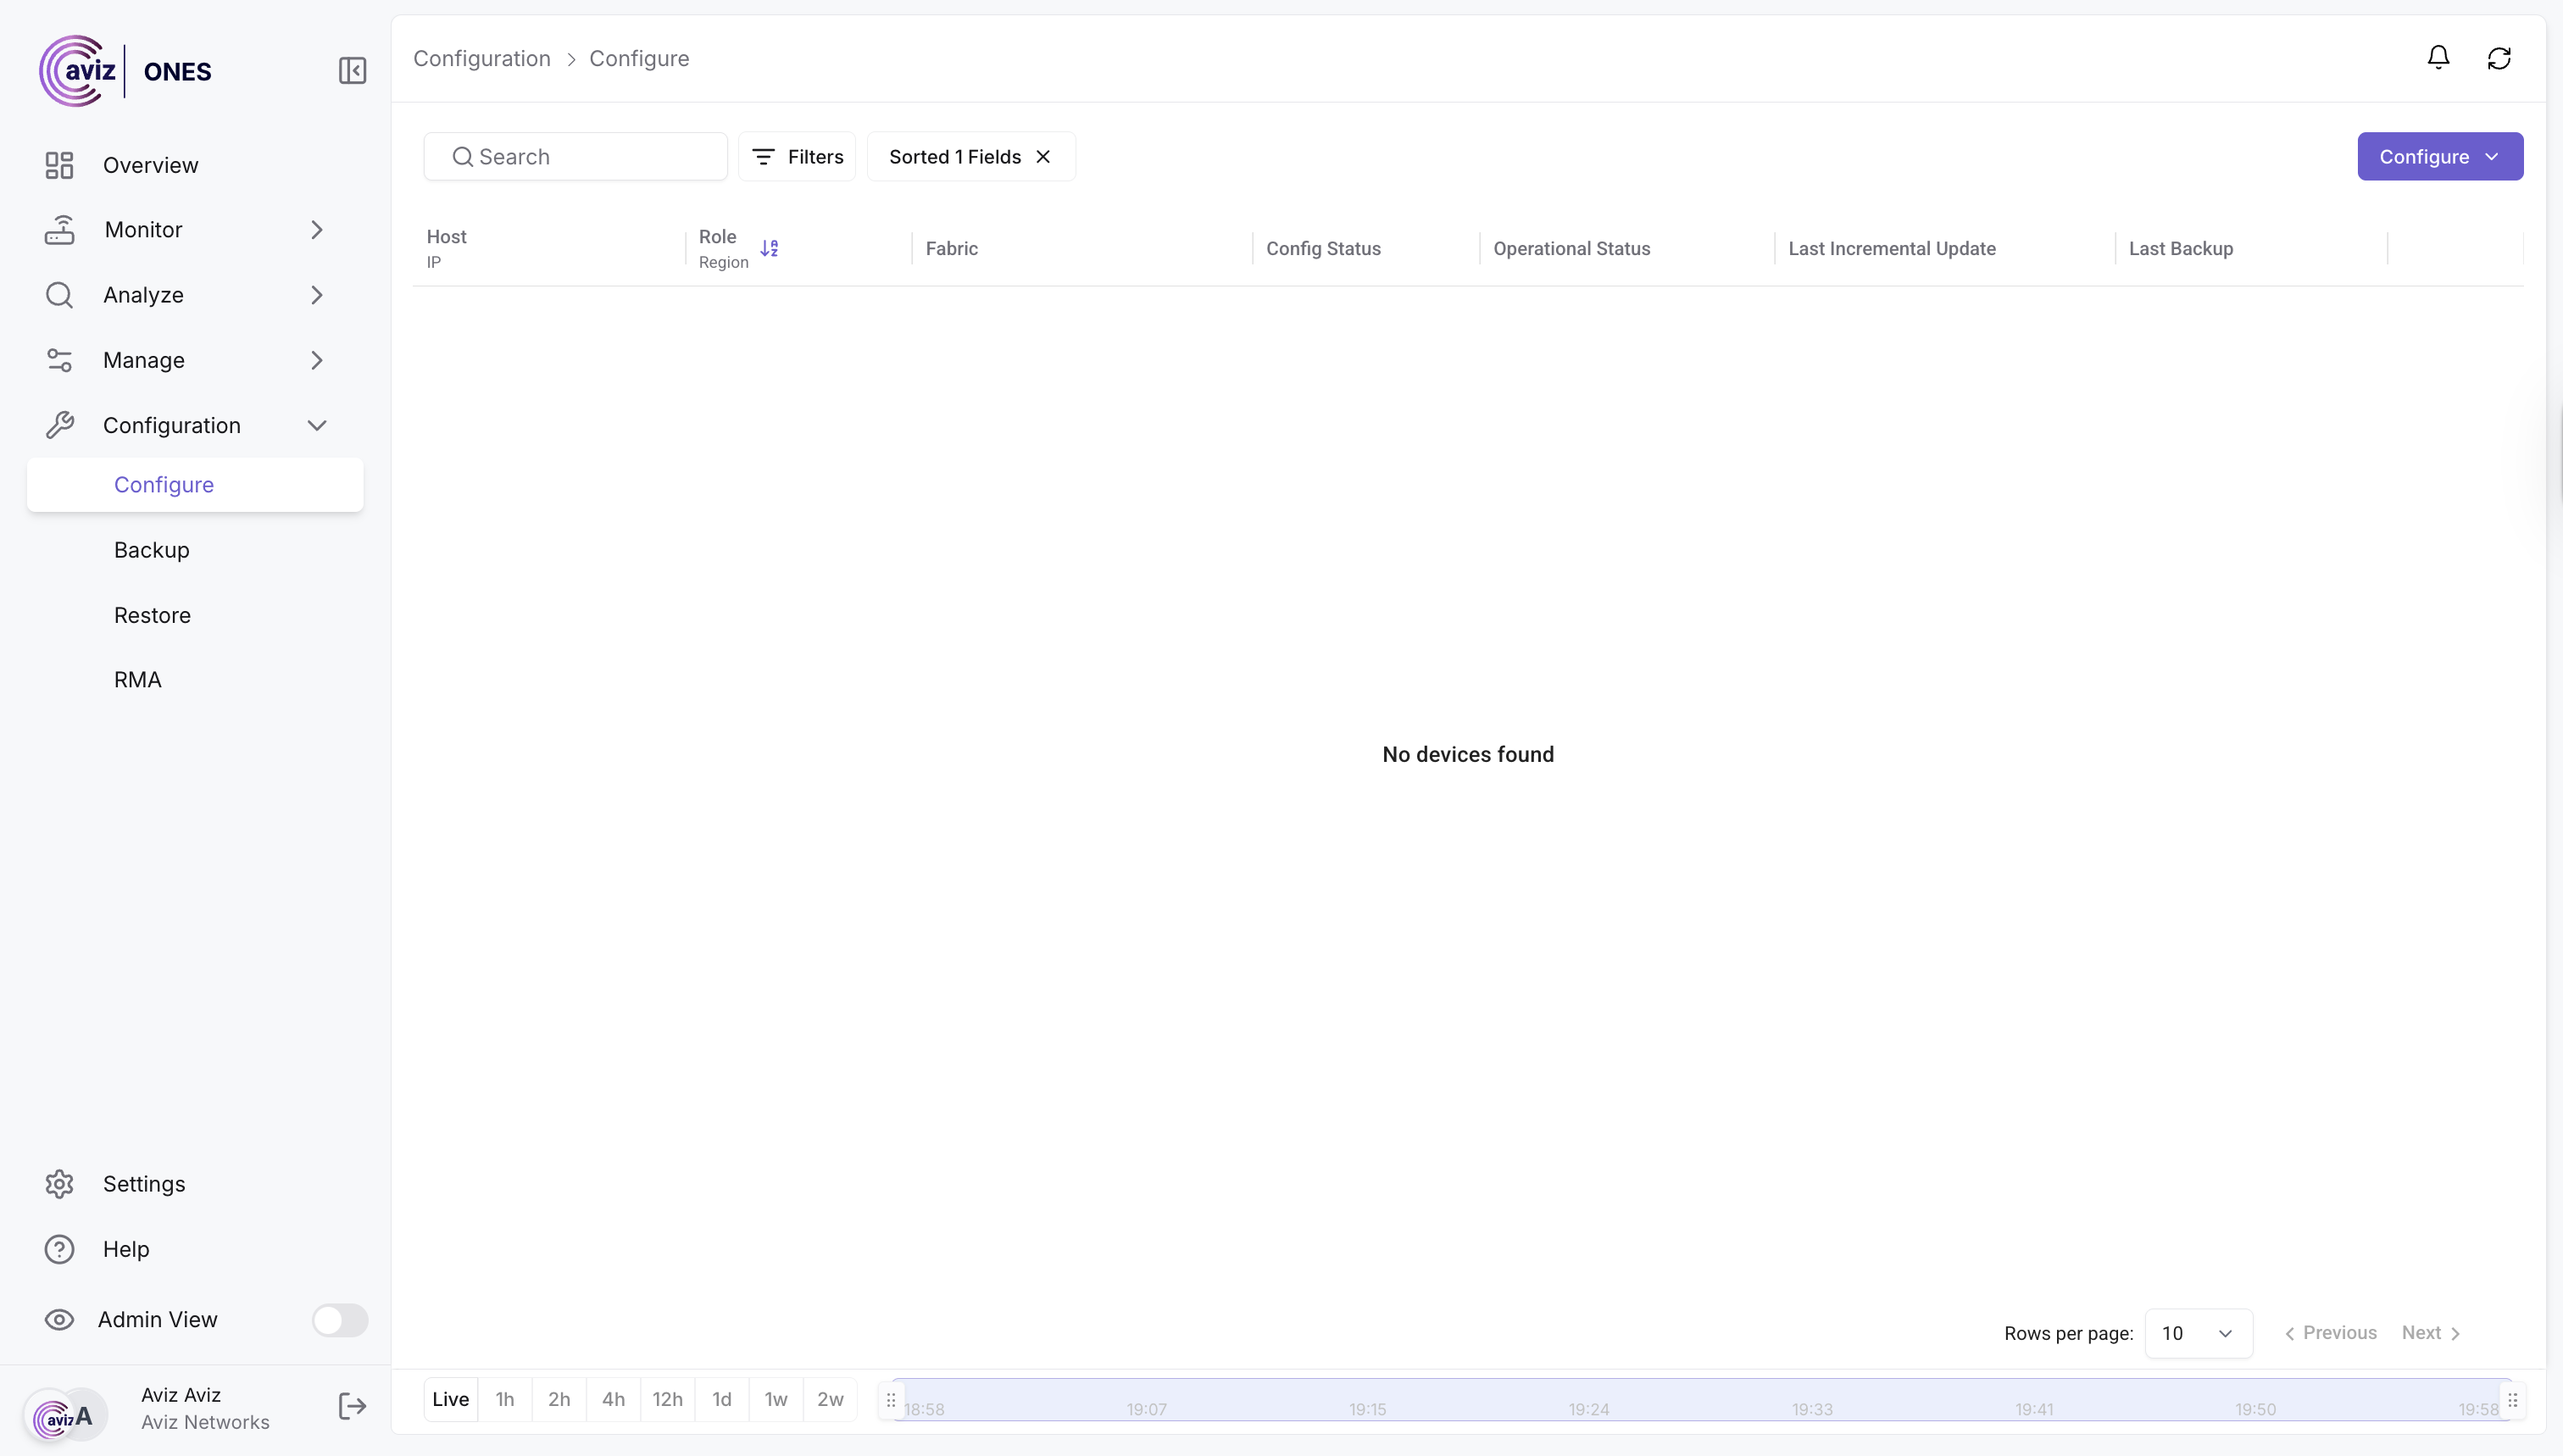Clear the Sorted 1 Fields chip

point(1043,157)
